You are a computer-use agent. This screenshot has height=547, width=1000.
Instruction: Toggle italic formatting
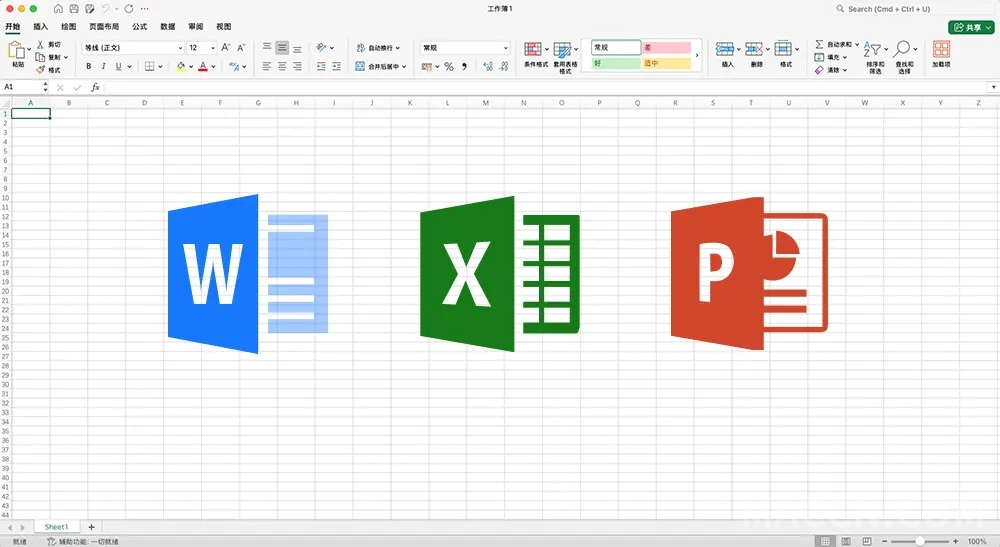click(103, 67)
